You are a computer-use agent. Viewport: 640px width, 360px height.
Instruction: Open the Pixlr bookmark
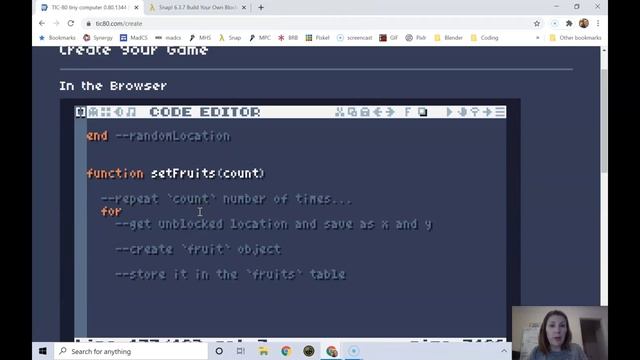point(416,38)
